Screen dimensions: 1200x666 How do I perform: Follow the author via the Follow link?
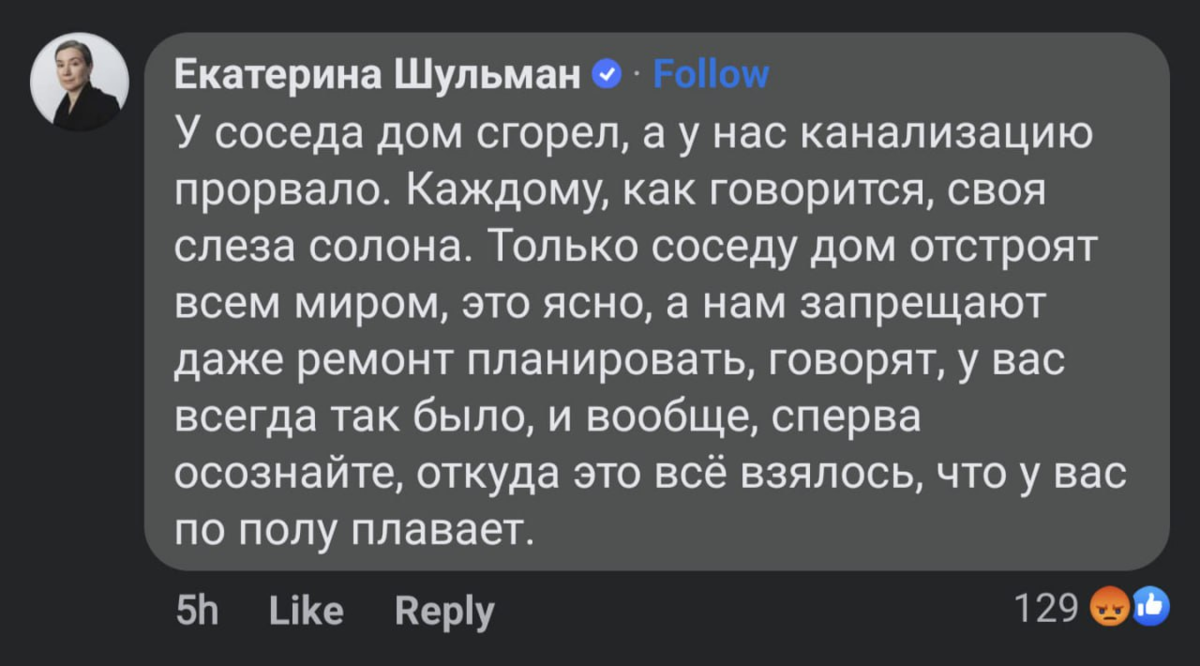click(x=711, y=75)
